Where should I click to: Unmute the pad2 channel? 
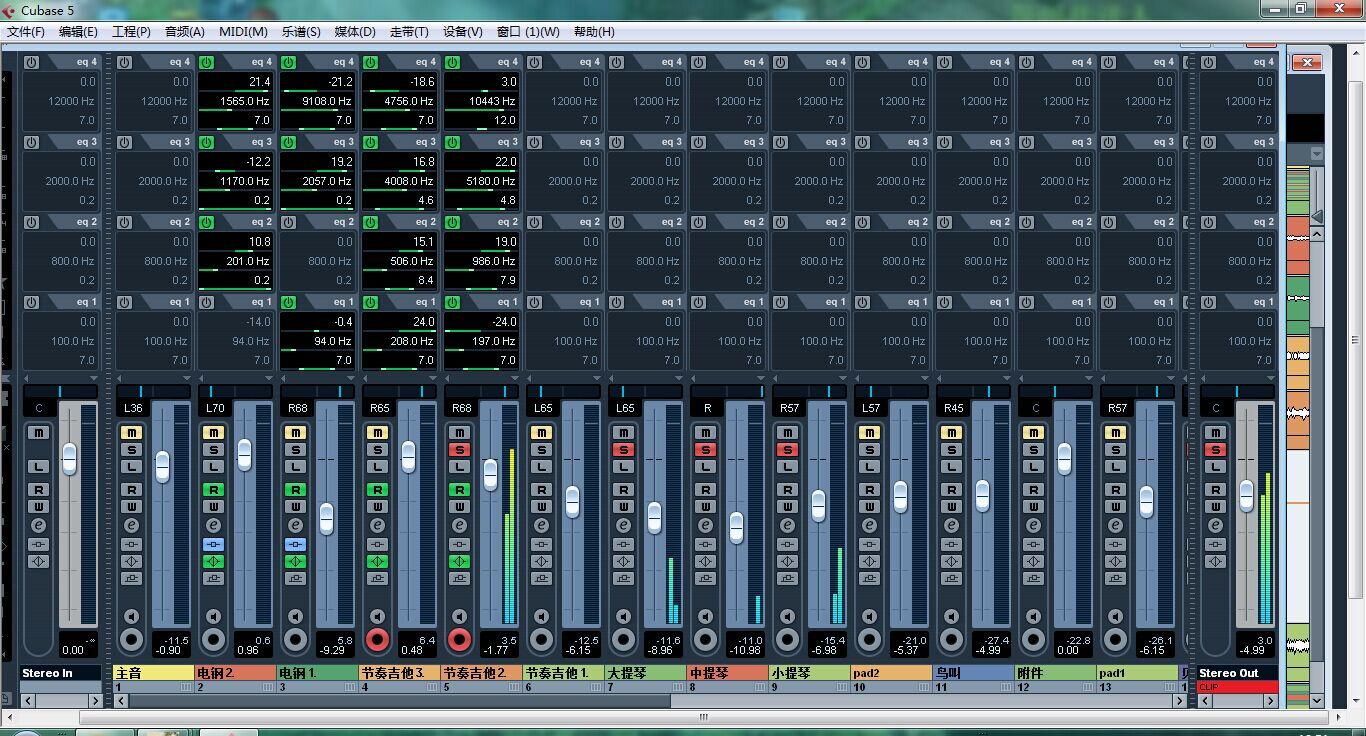click(x=869, y=433)
